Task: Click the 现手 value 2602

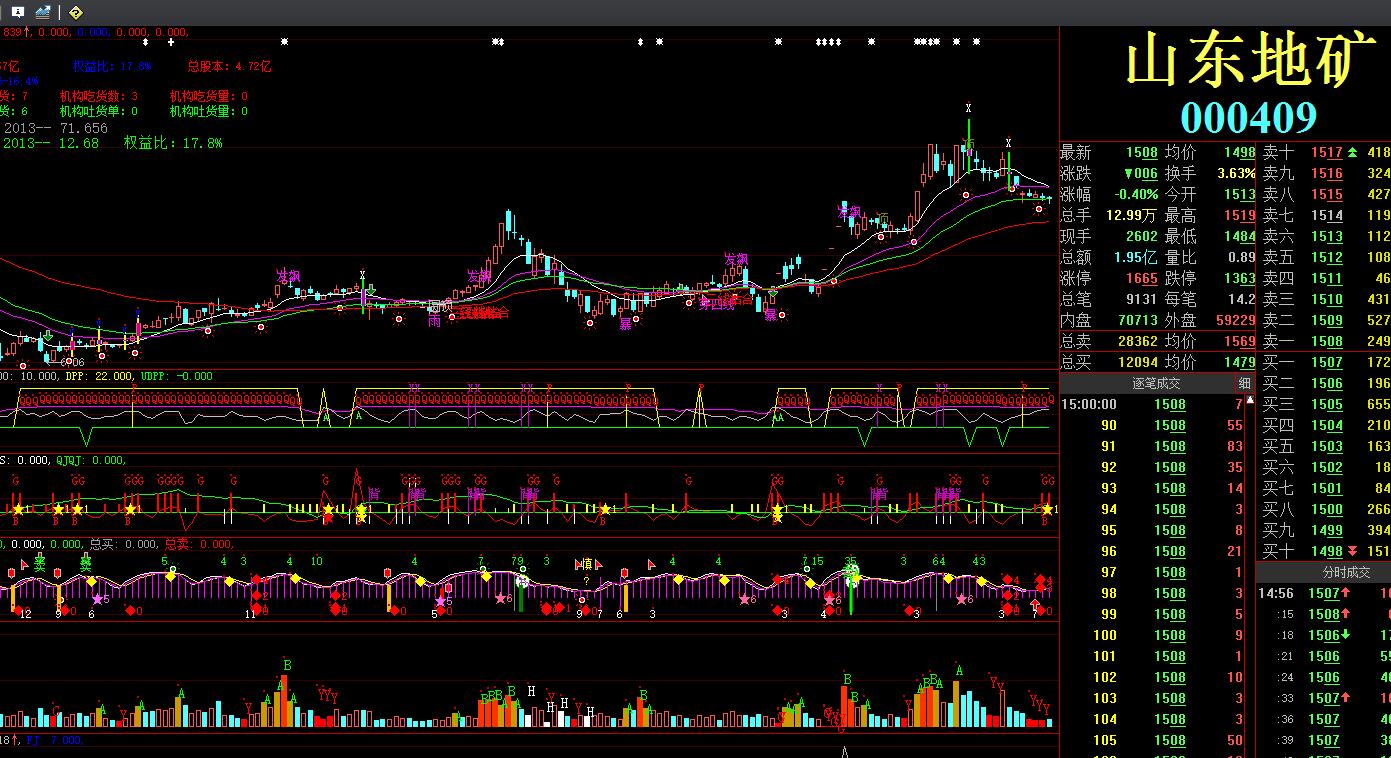Action: click(x=1142, y=237)
